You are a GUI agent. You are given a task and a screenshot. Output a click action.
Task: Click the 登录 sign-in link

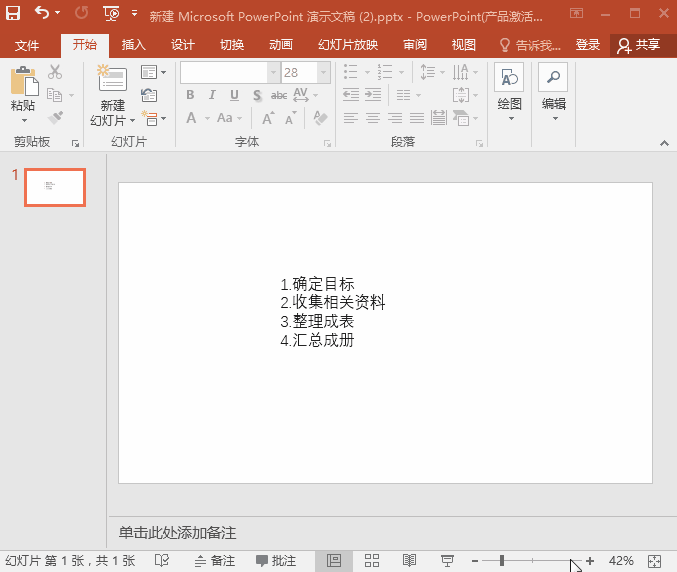click(588, 45)
